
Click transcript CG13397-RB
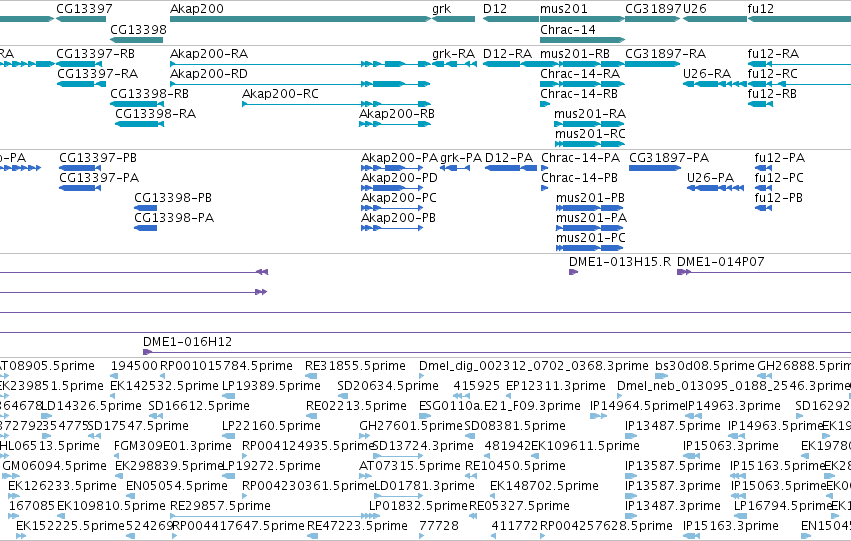[96, 54]
